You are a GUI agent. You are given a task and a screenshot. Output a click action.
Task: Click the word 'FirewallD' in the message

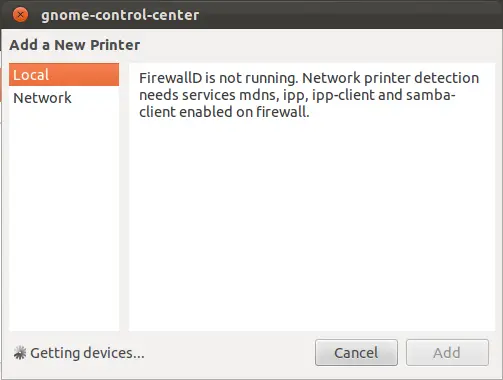click(171, 78)
